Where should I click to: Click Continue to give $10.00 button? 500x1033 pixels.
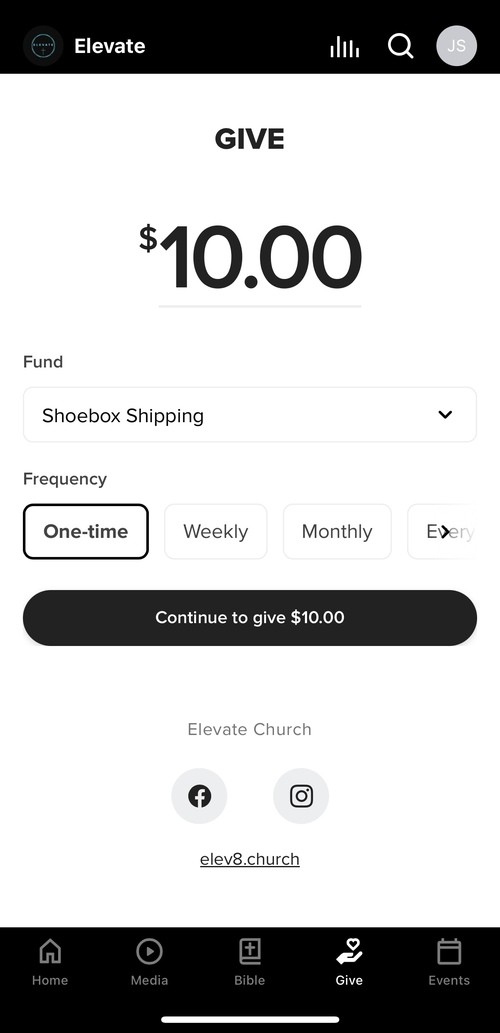pyautogui.click(x=250, y=618)
